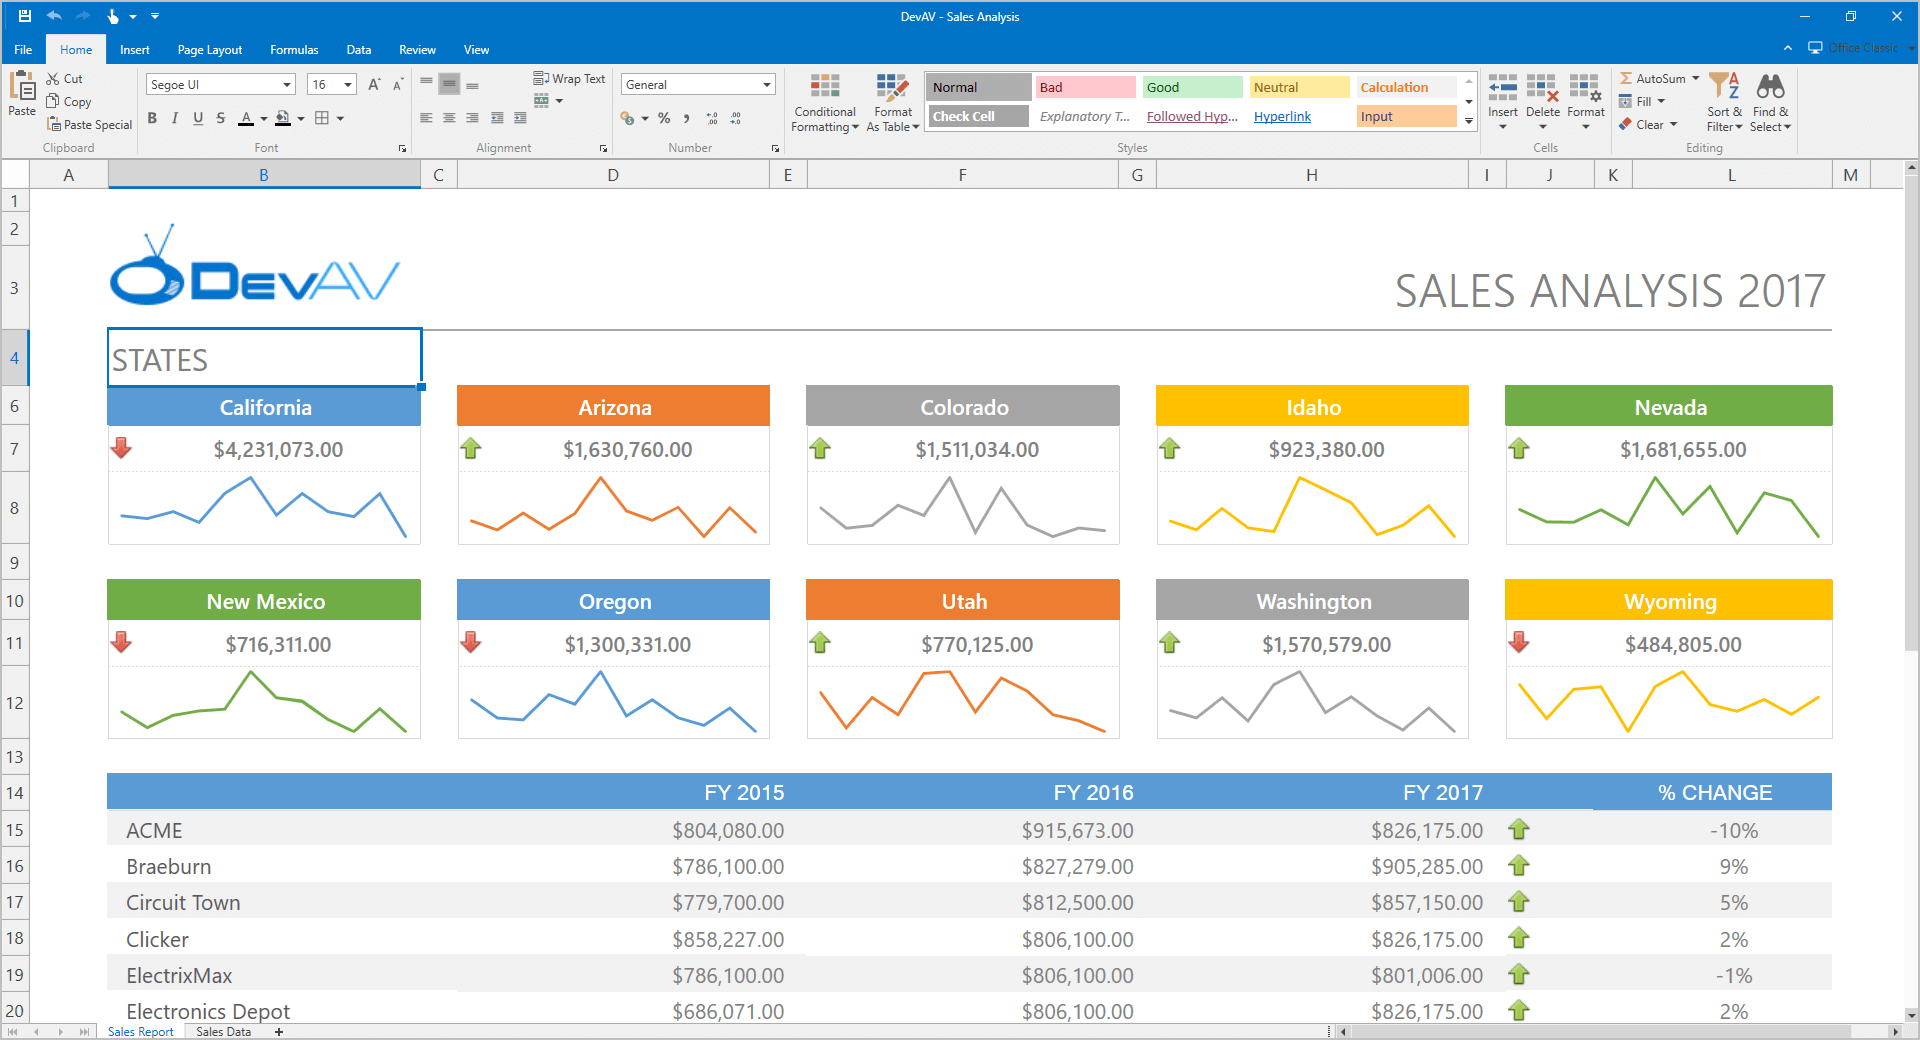Screen dimensions: 1920x1040
Task: Open the Sales Data sheet tab
Action: click(x=223, y=1031)
